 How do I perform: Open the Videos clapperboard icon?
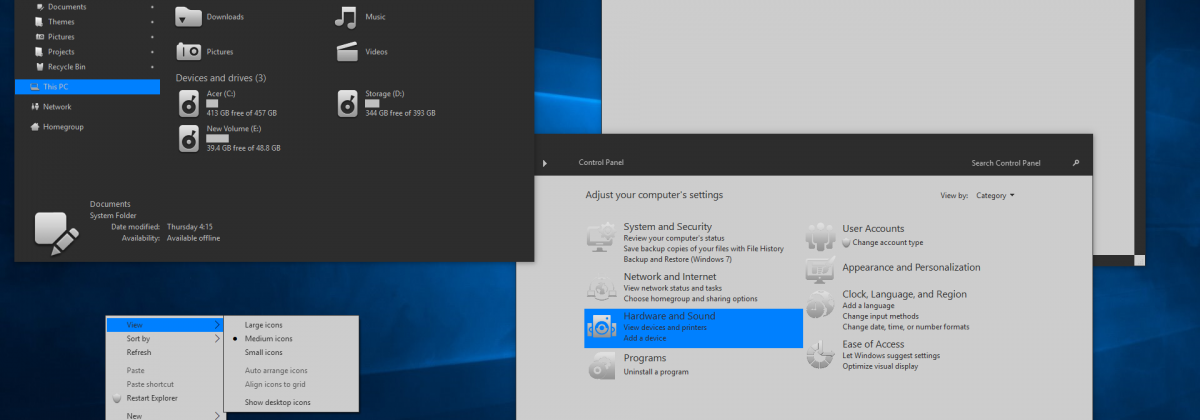click(347, 51)
